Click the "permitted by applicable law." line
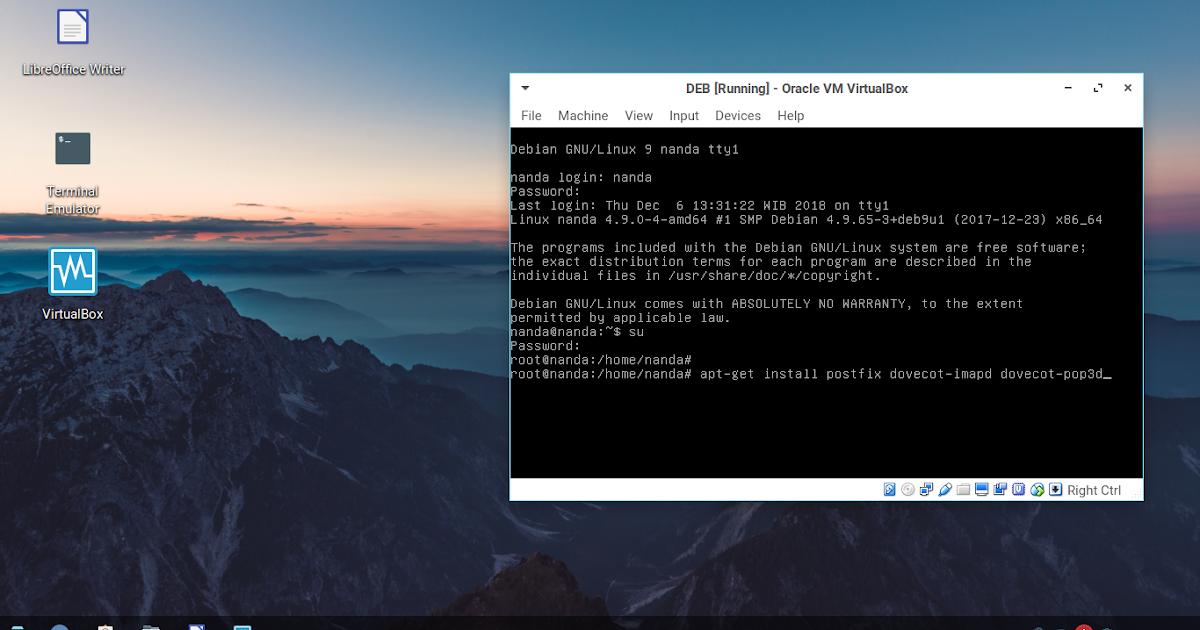This screenshot has width=1200, height=630. point(620,317)
